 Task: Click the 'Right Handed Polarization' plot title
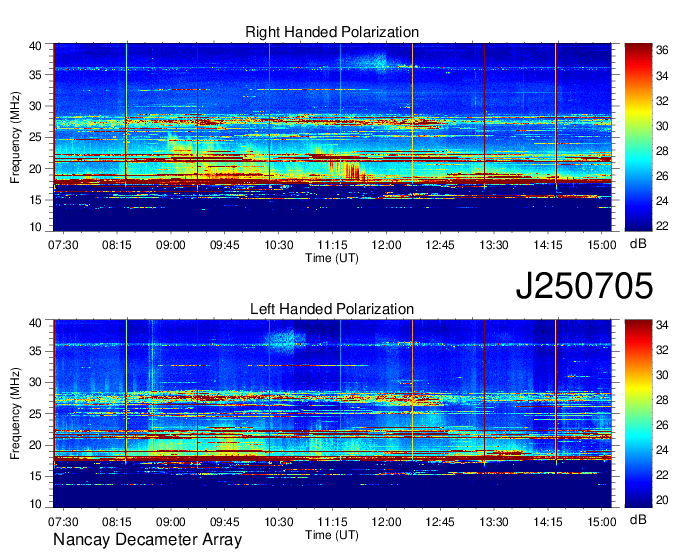pyautogui.click(x=332, y=32)
